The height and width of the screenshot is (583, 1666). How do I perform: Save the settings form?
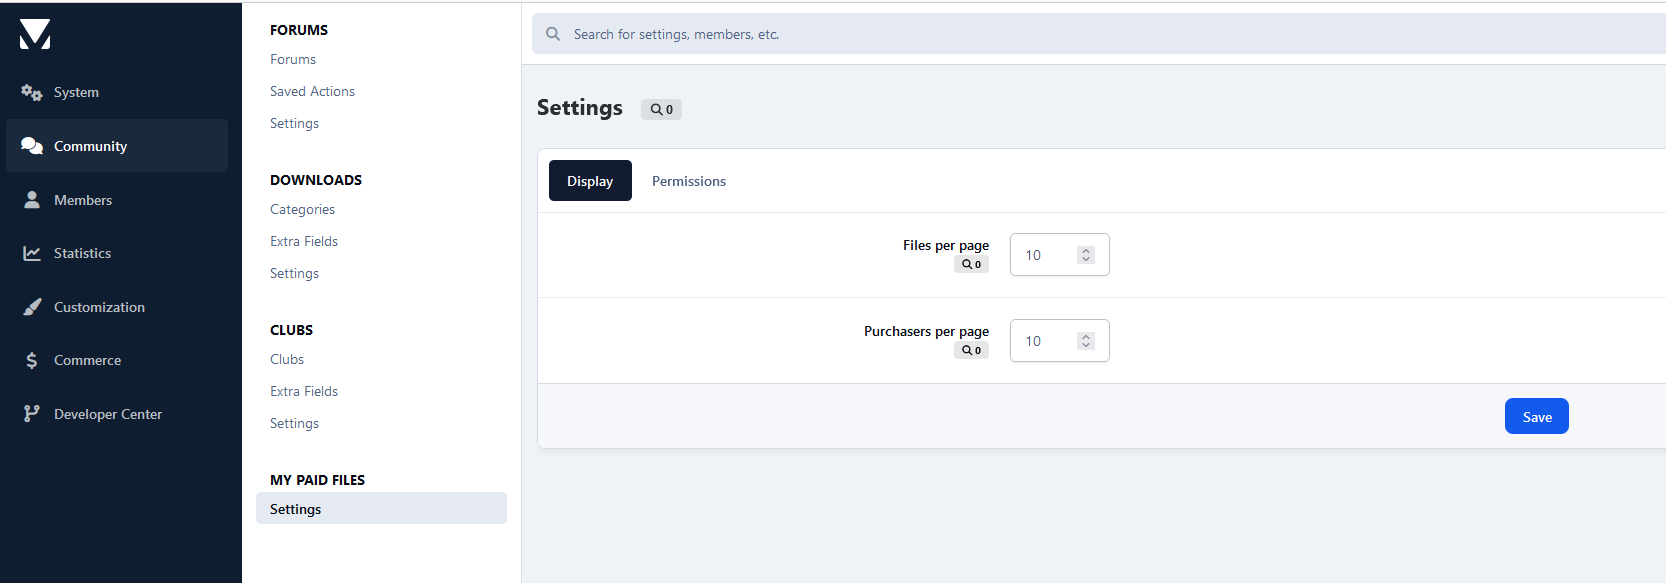click(1537, 417)
